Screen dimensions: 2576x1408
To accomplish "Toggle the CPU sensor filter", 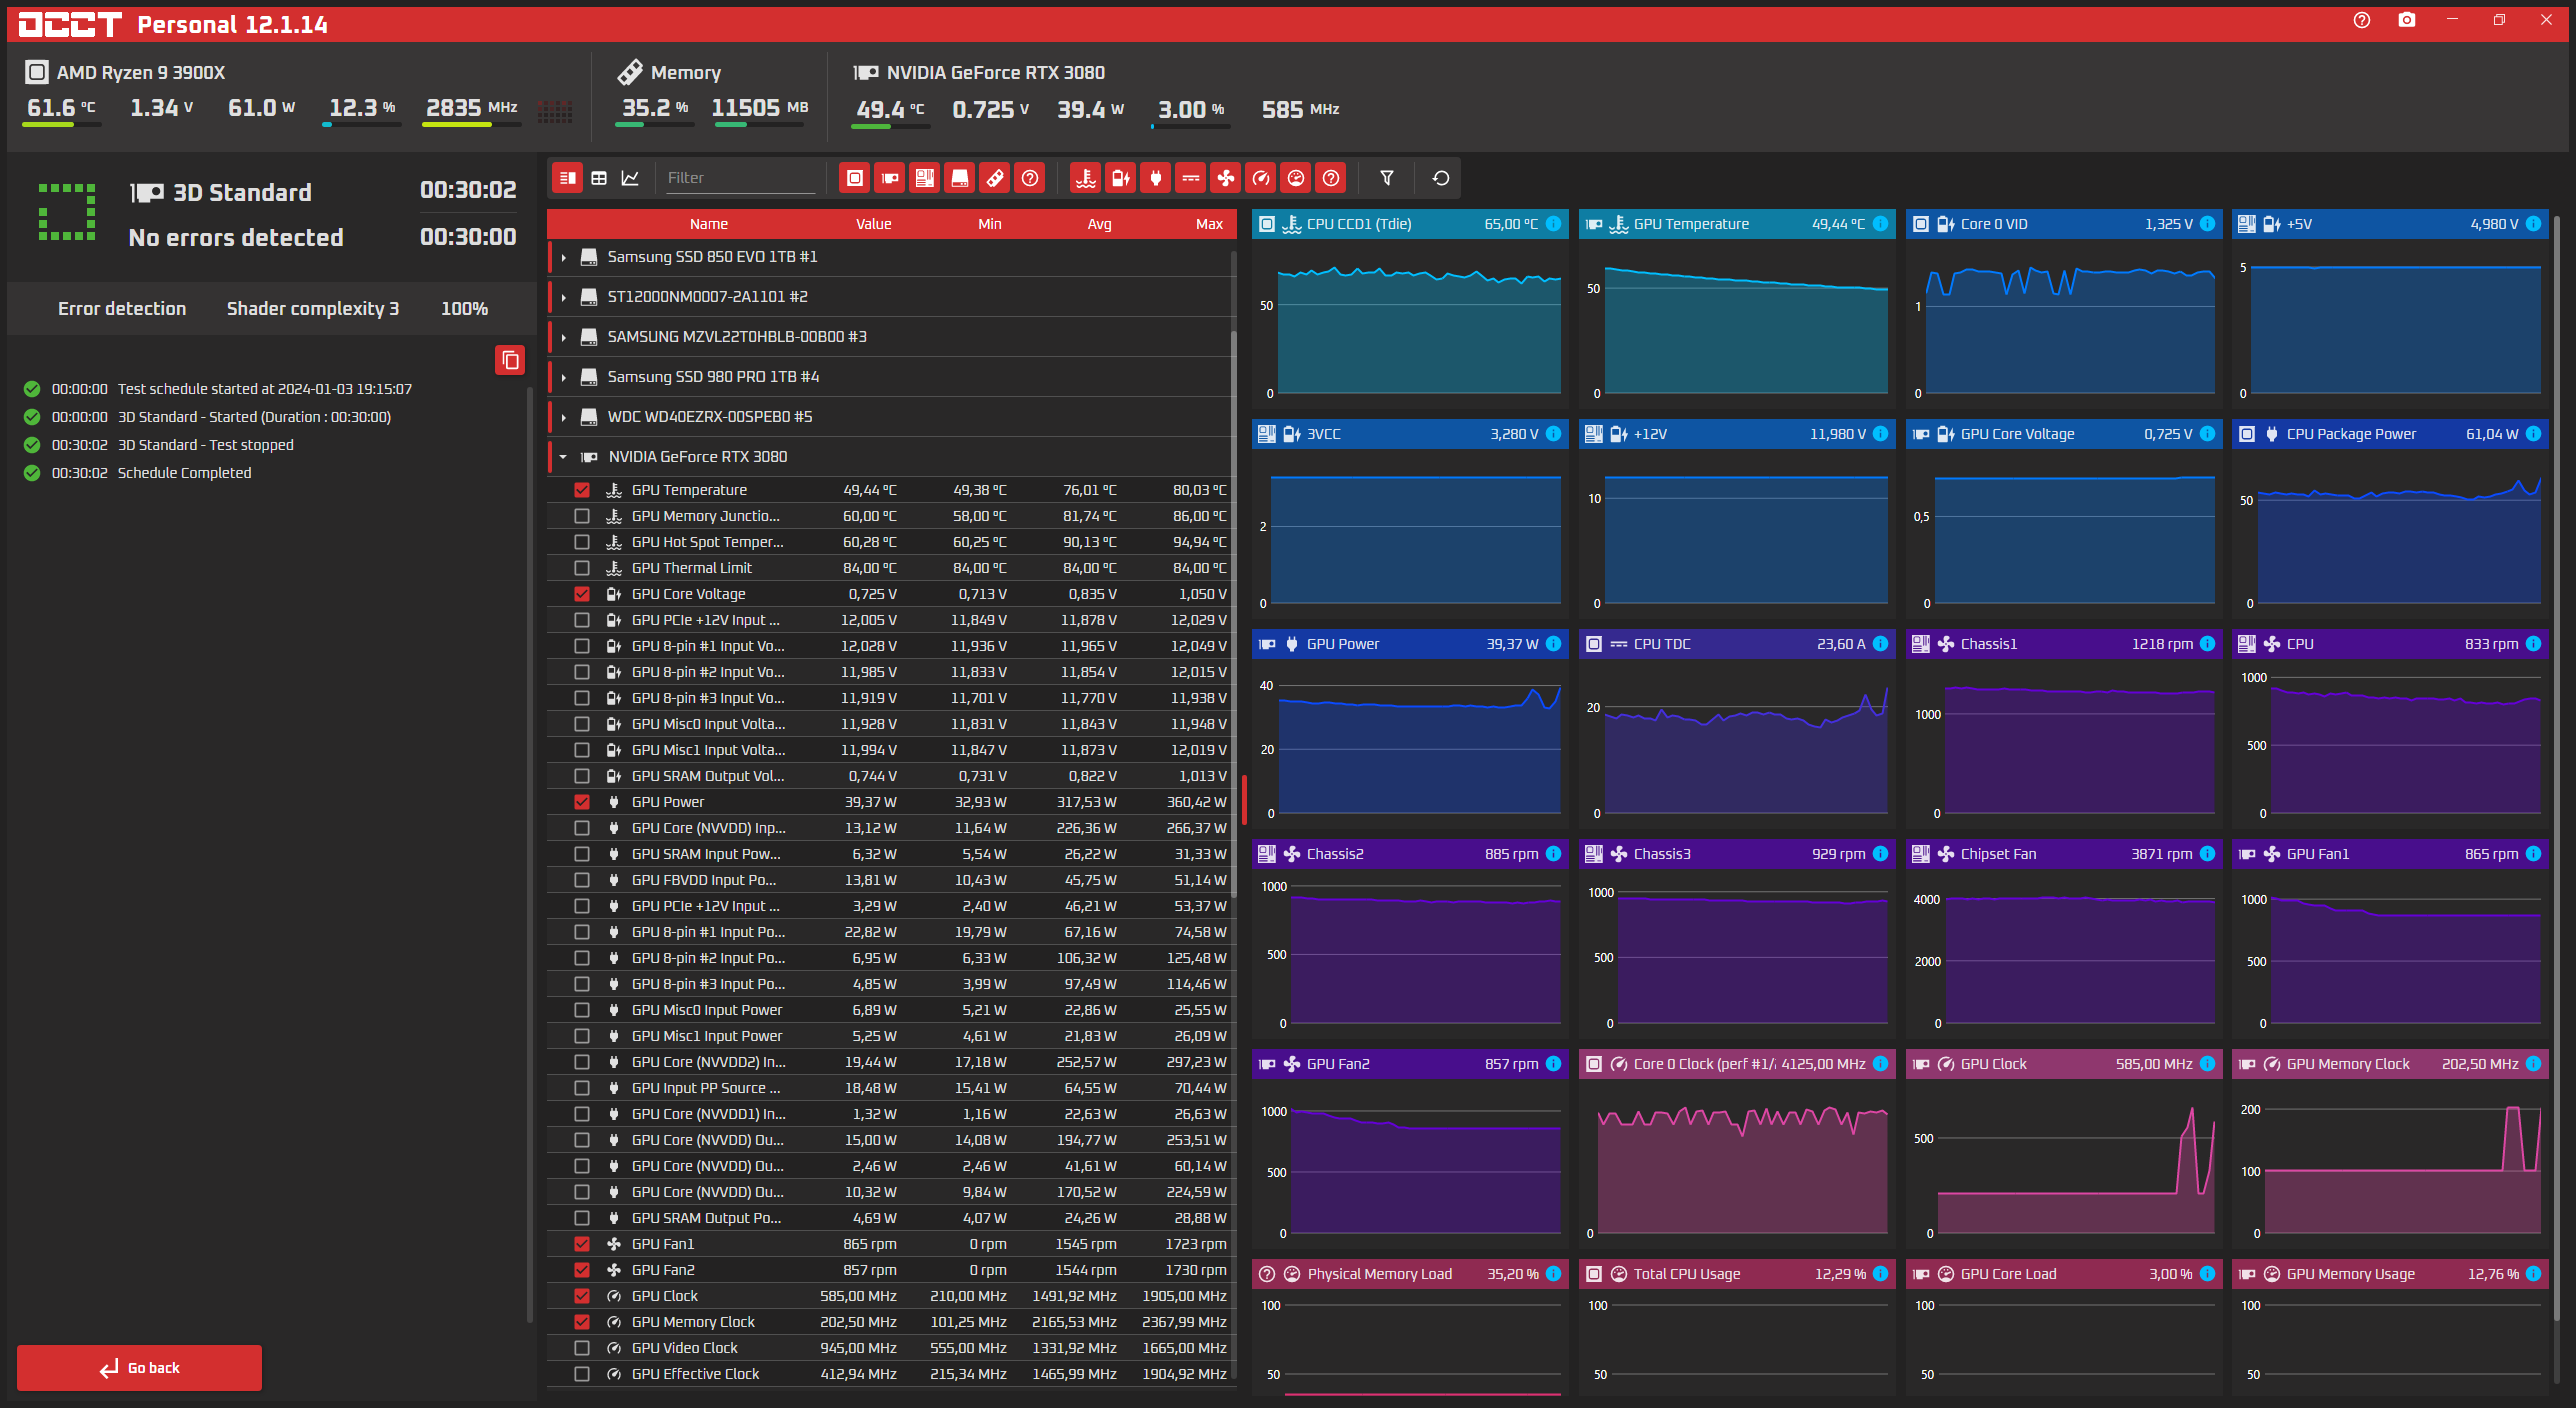I will [854, 178].
